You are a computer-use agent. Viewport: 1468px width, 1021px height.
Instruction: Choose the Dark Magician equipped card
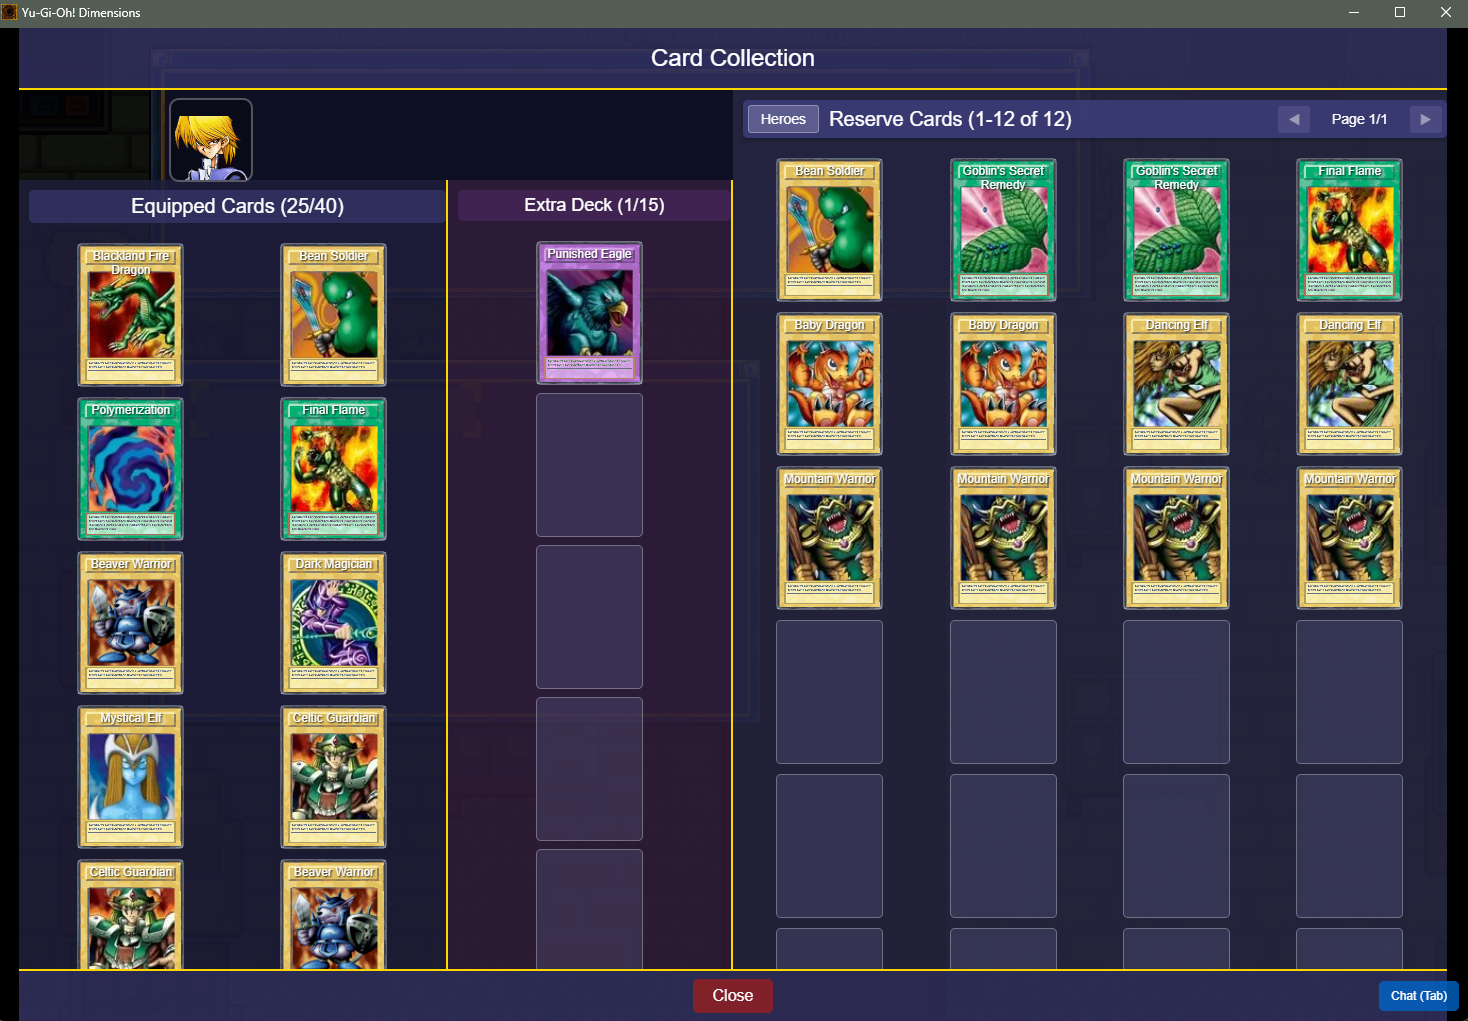334,623
